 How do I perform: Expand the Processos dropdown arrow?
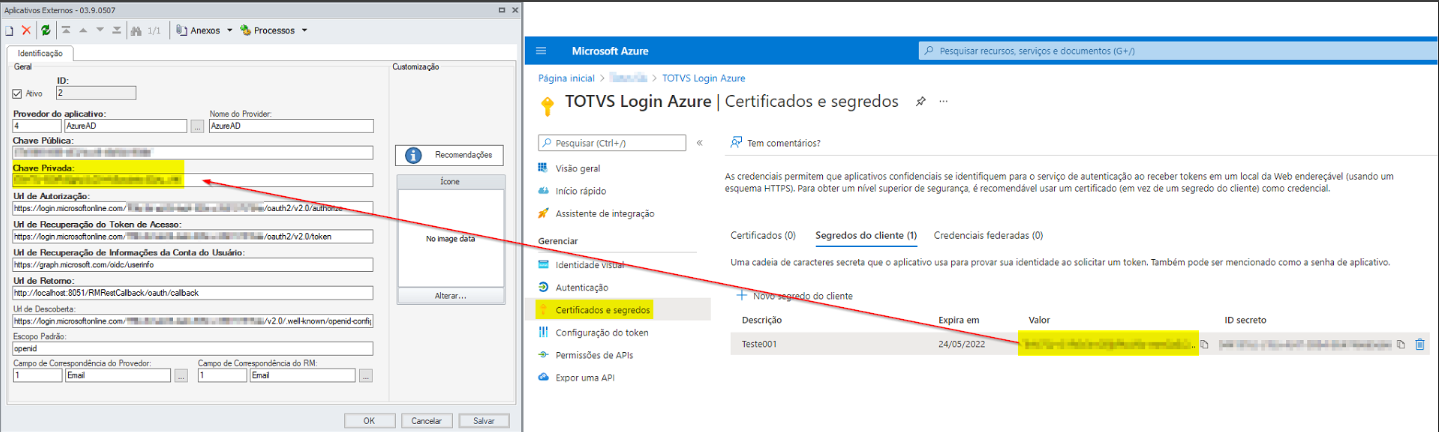(x=304, y=30)
